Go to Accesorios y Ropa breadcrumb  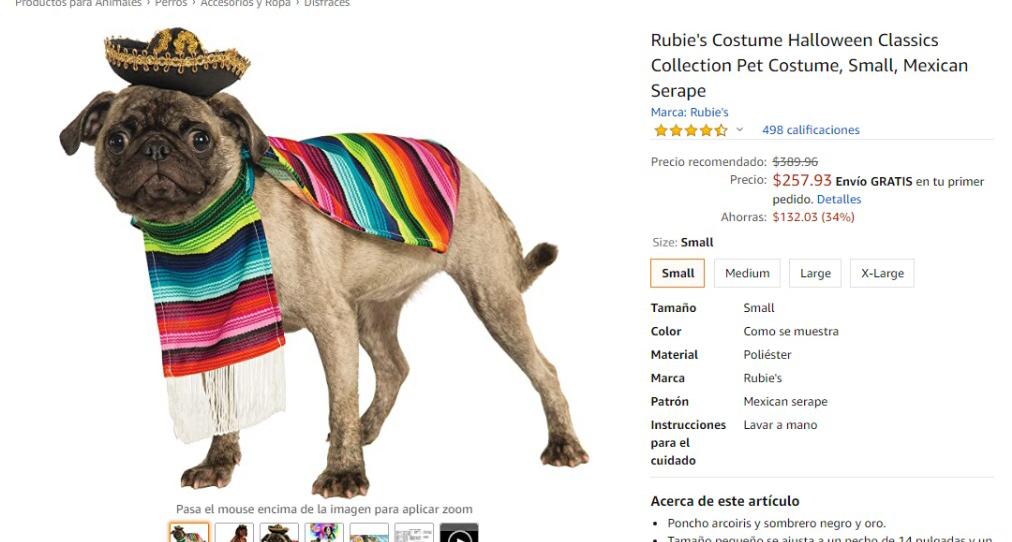click(245, 3)
